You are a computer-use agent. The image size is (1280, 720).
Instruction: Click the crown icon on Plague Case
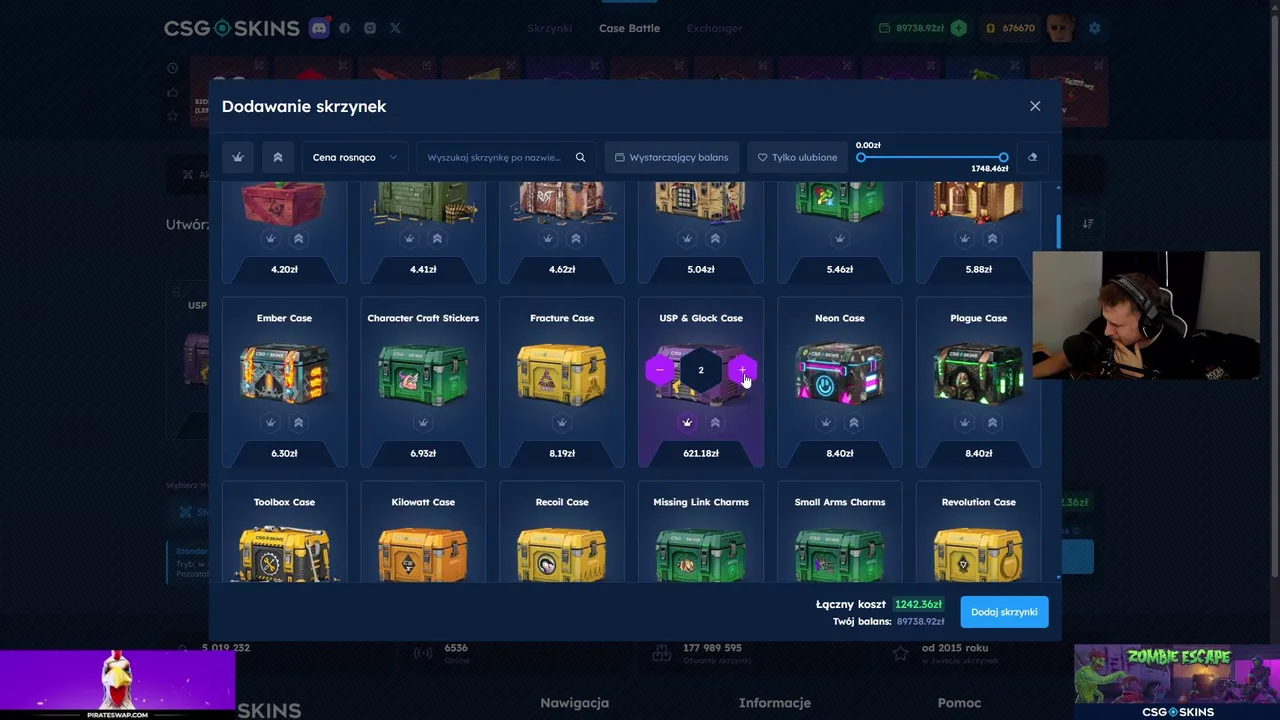(x=965, y=422)
